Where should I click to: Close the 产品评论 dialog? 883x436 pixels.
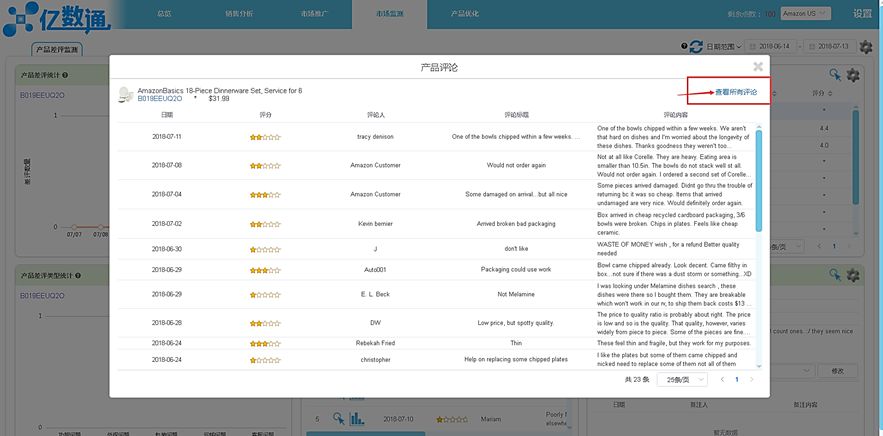click(758, 67)
